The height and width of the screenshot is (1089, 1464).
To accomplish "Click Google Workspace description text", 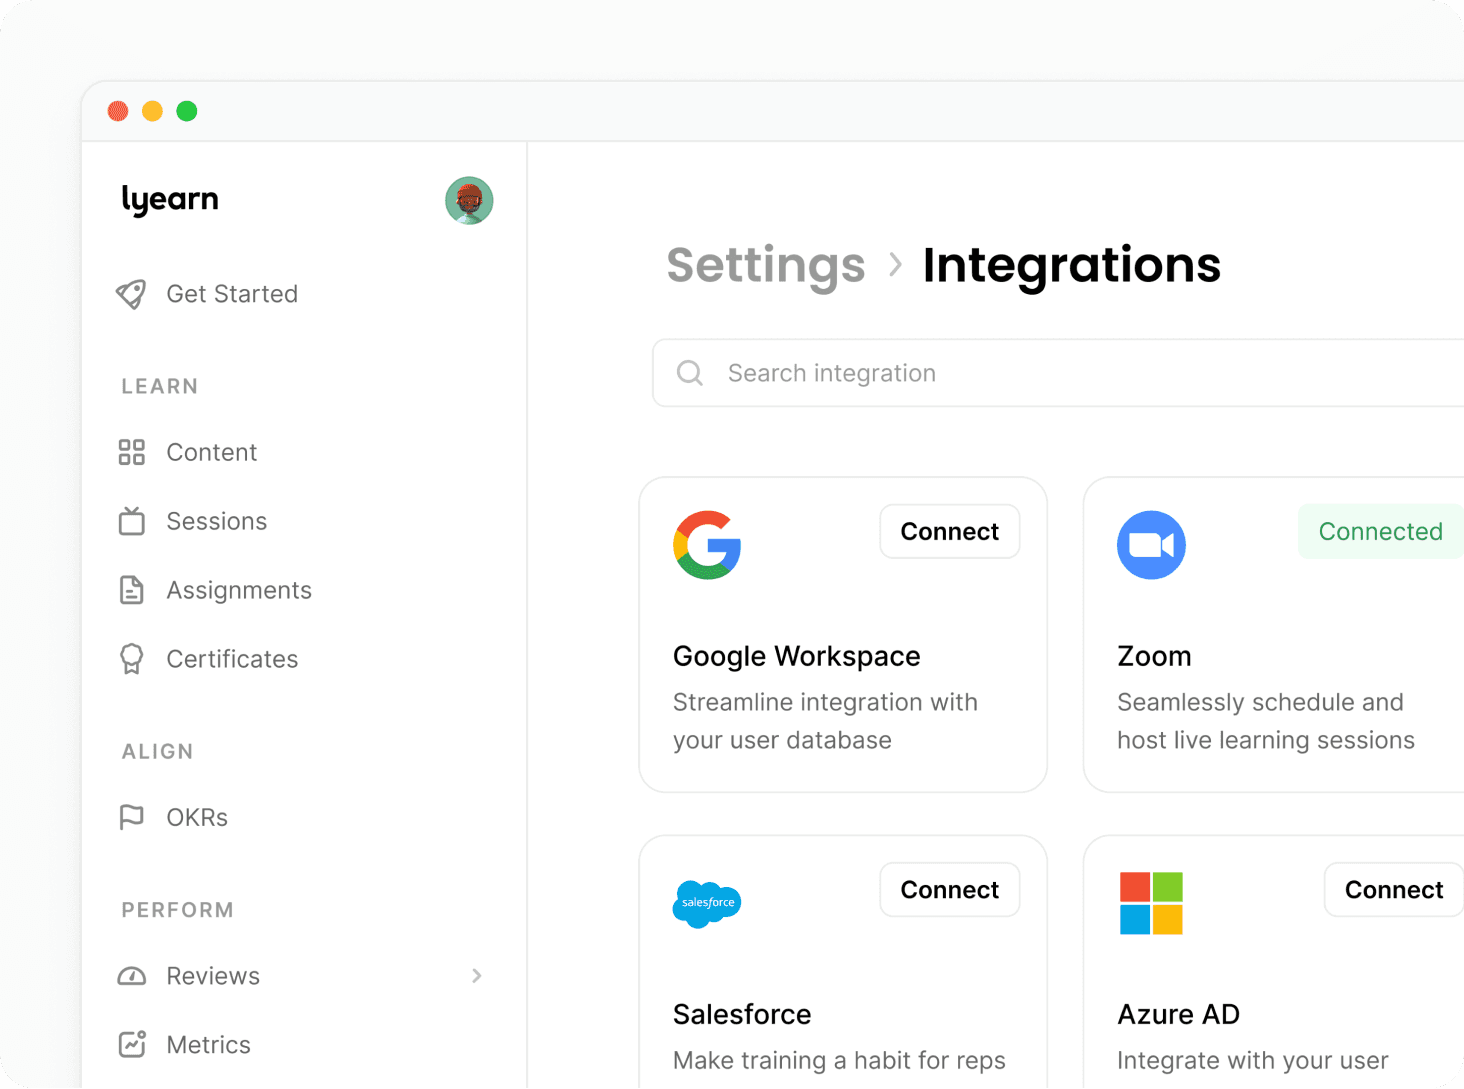I will [x=825, y=721].
